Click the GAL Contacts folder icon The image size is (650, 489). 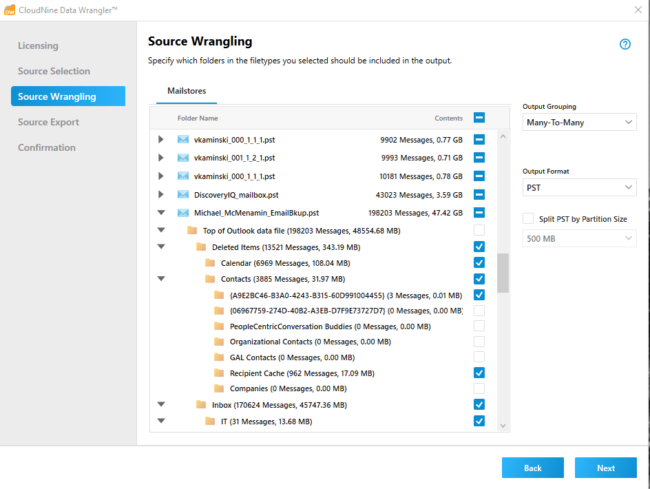click(x=220, y=357)
